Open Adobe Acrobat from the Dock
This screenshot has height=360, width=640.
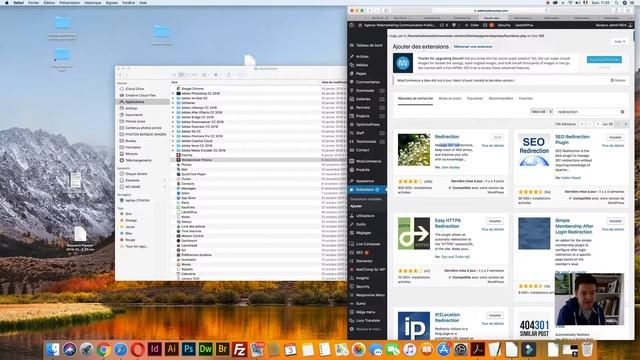coord(478,349)
